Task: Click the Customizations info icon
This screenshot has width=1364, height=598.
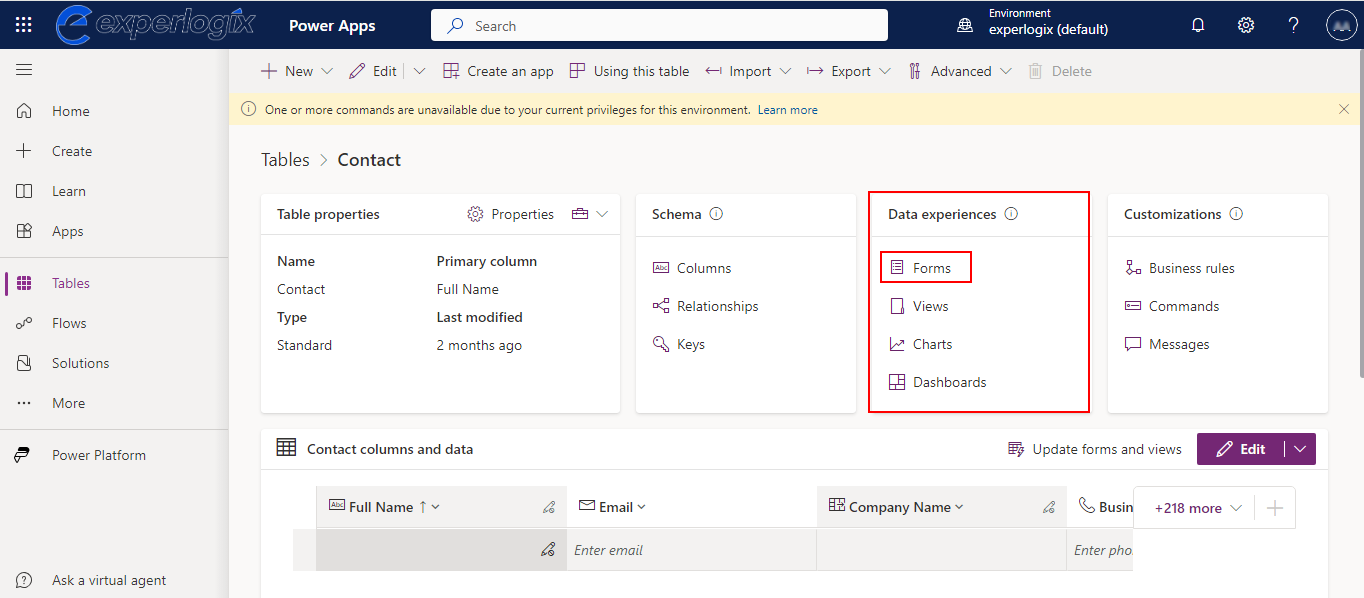Action: point(1236,214)
